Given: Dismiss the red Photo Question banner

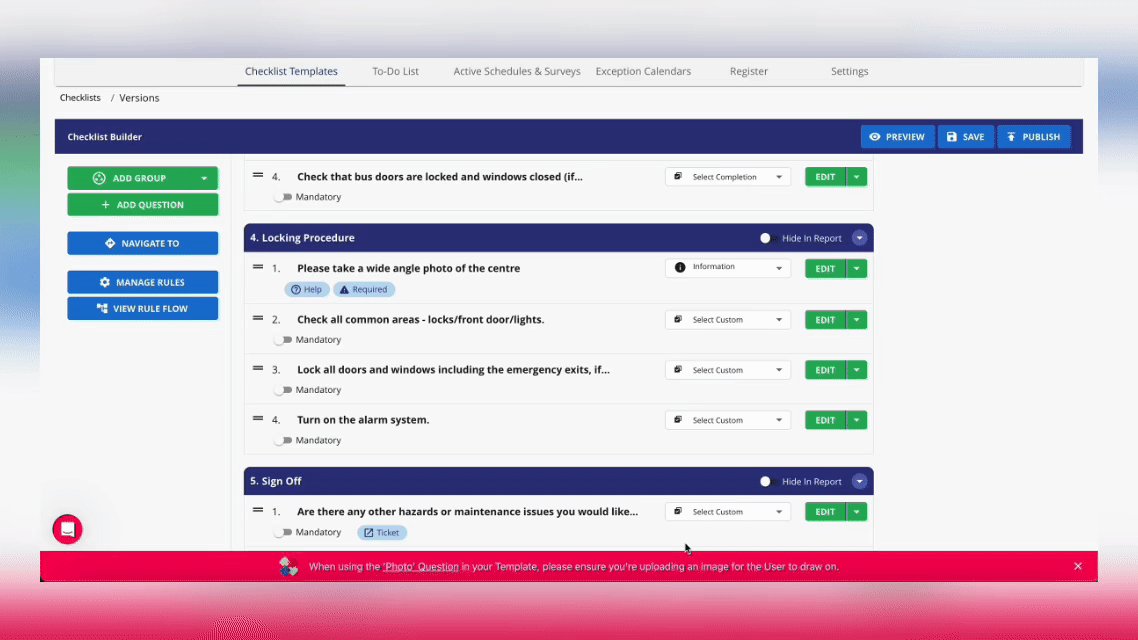Looking at the screenshot, I should pyautogui.click(x=1077, y=566).
